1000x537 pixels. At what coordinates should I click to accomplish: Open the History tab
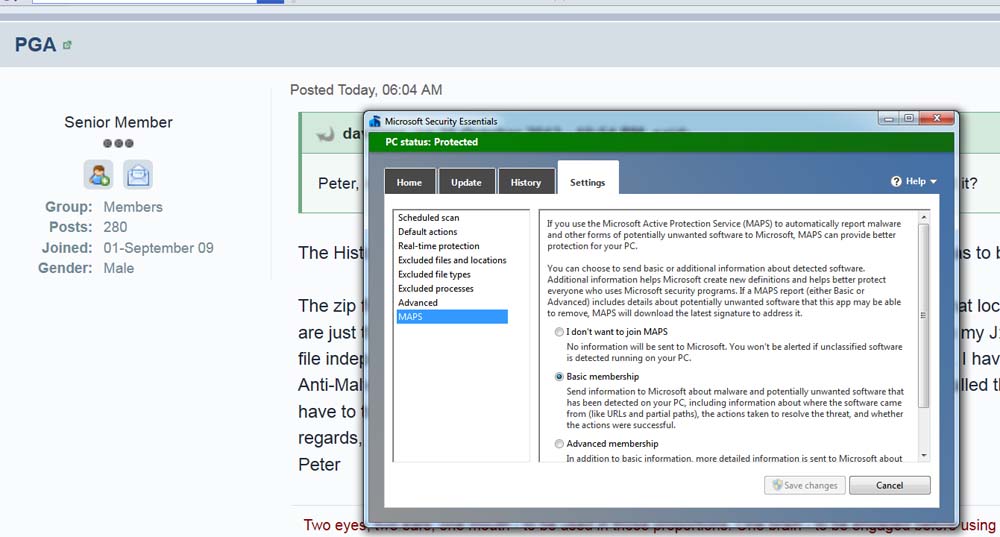point(525,182)
